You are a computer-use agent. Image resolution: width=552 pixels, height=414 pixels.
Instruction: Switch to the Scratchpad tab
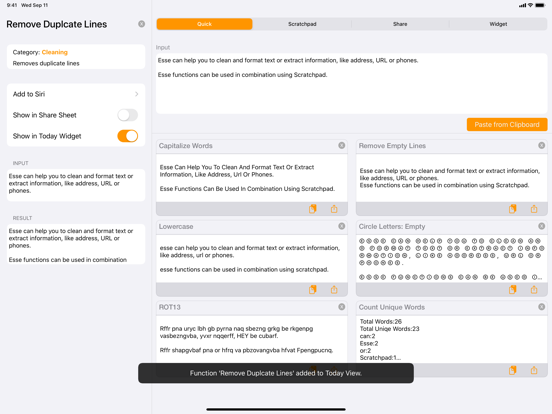click(302, 24)
